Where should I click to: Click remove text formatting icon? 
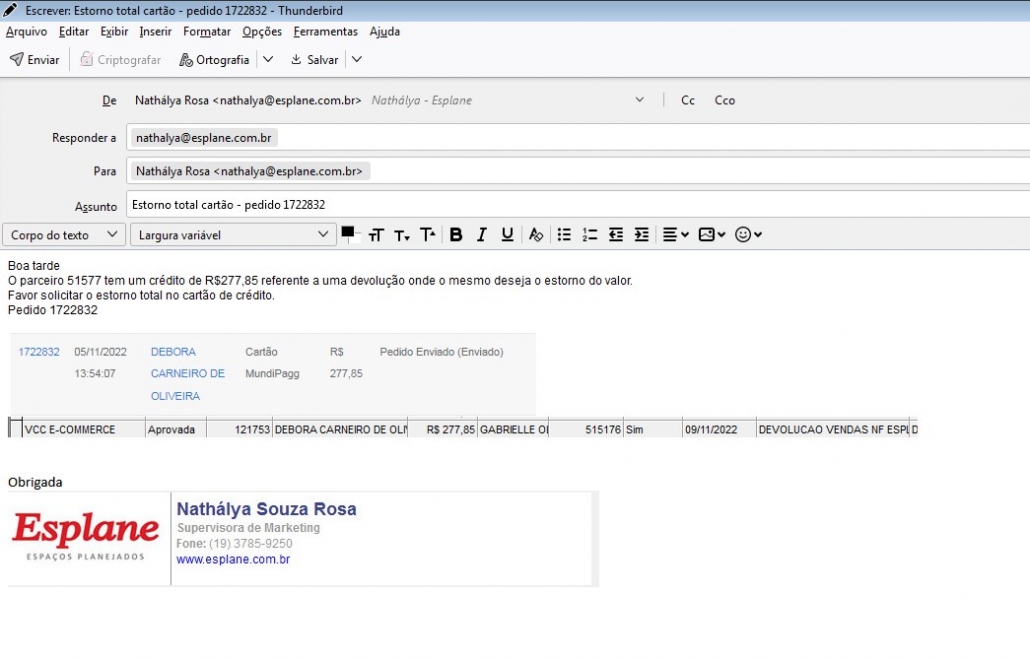pyautogui.click(x=536, y=235)
